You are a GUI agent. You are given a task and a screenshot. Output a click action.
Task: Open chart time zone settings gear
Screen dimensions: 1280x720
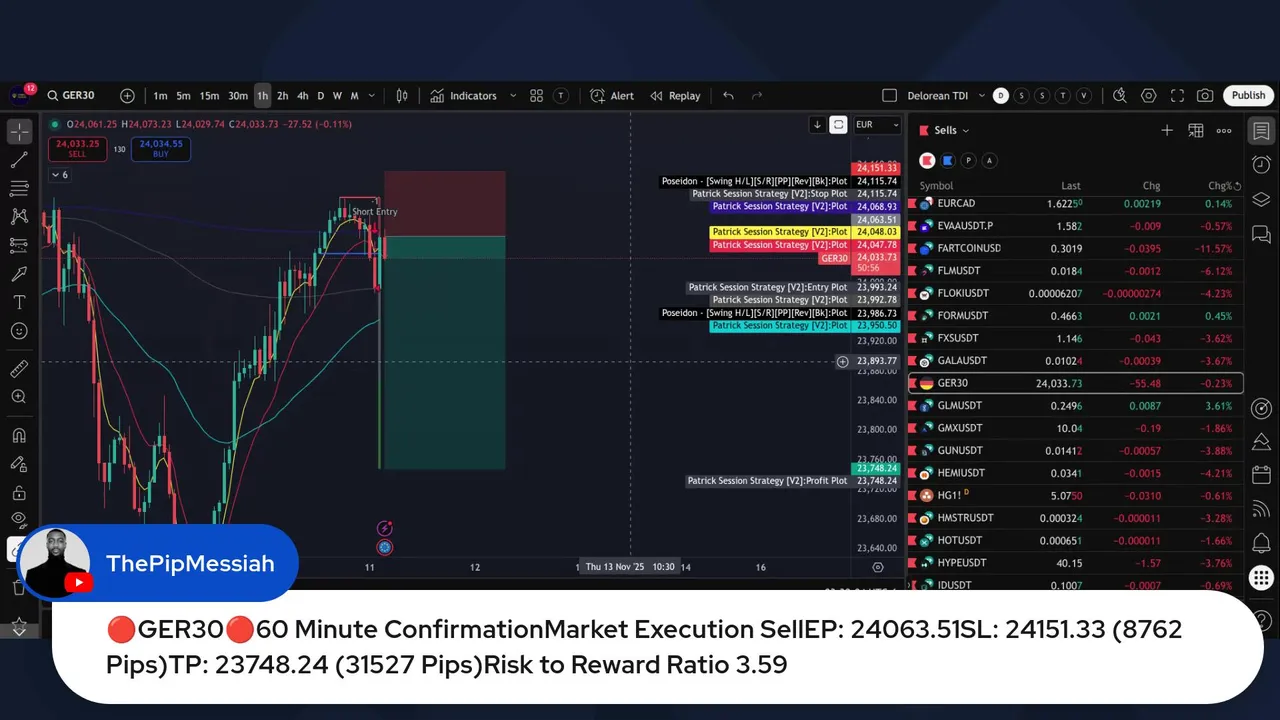(878, 567)
